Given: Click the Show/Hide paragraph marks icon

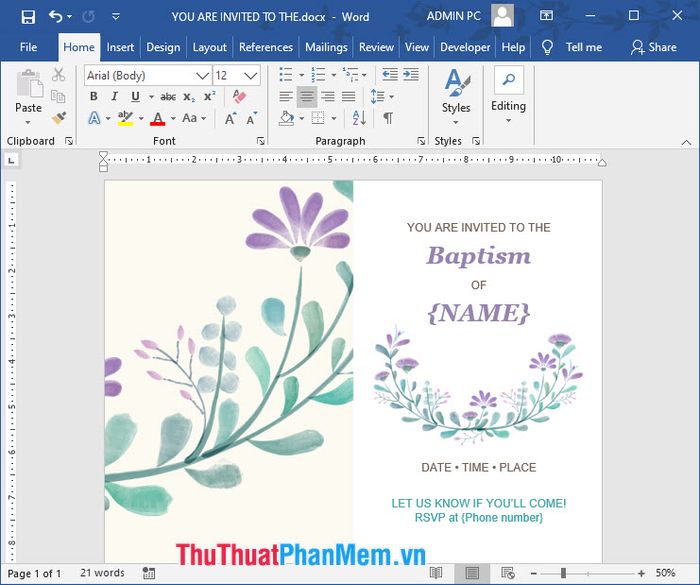Looking at the screenshot, I should coord(387,118).
